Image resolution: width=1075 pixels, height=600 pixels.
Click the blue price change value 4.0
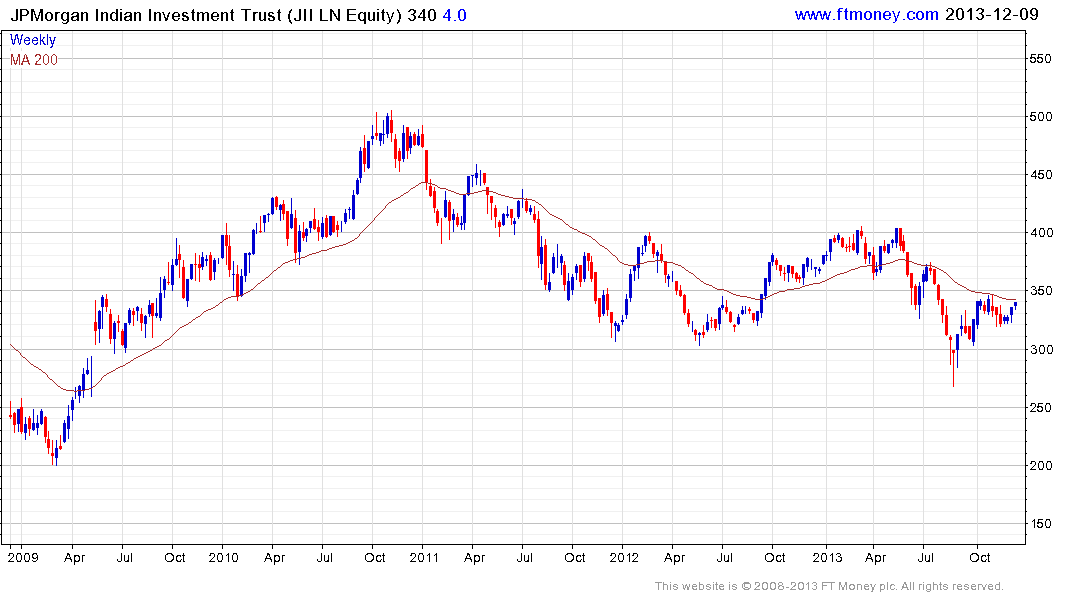pos(454,15)
